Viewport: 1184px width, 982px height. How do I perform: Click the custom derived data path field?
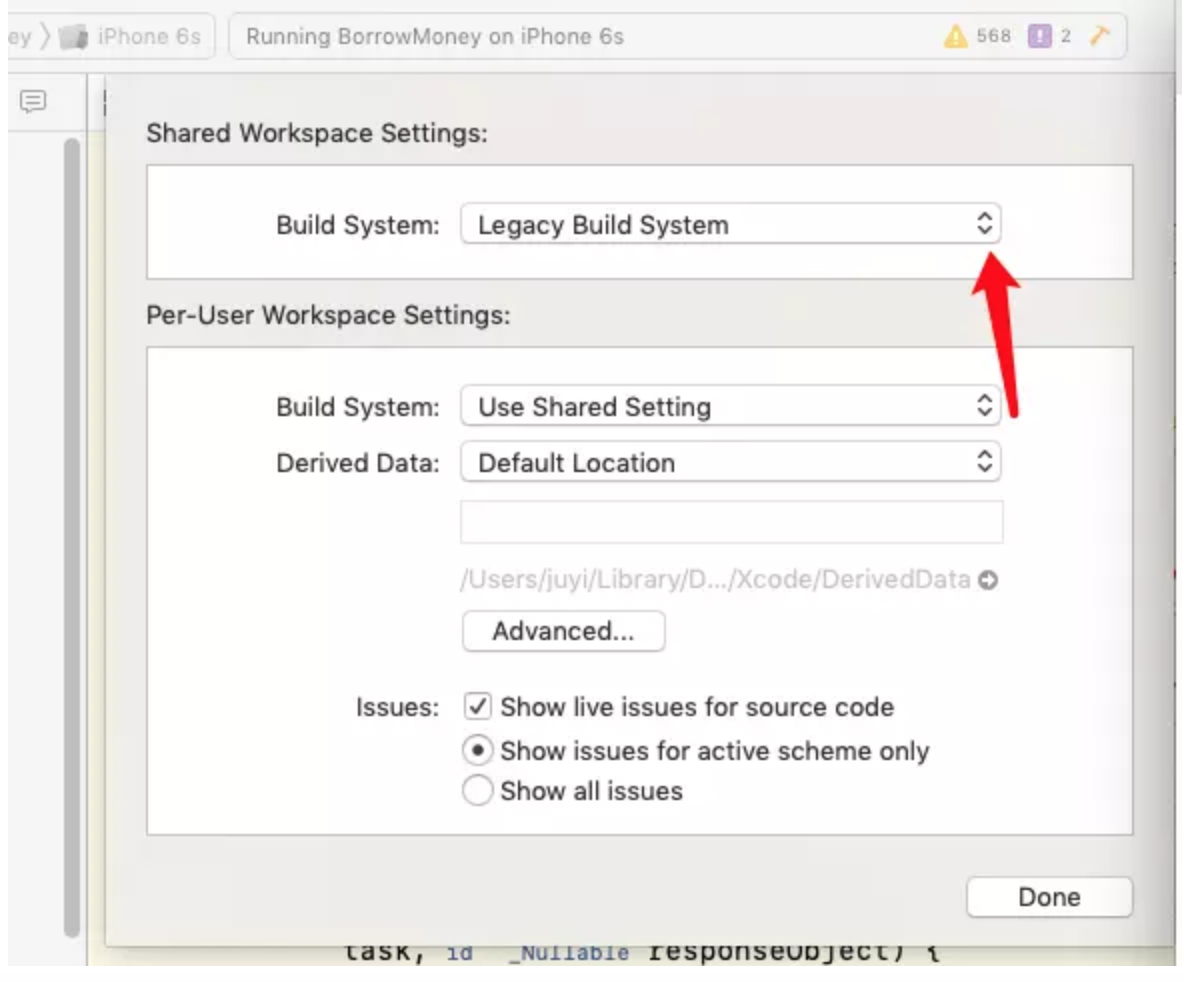730,520
